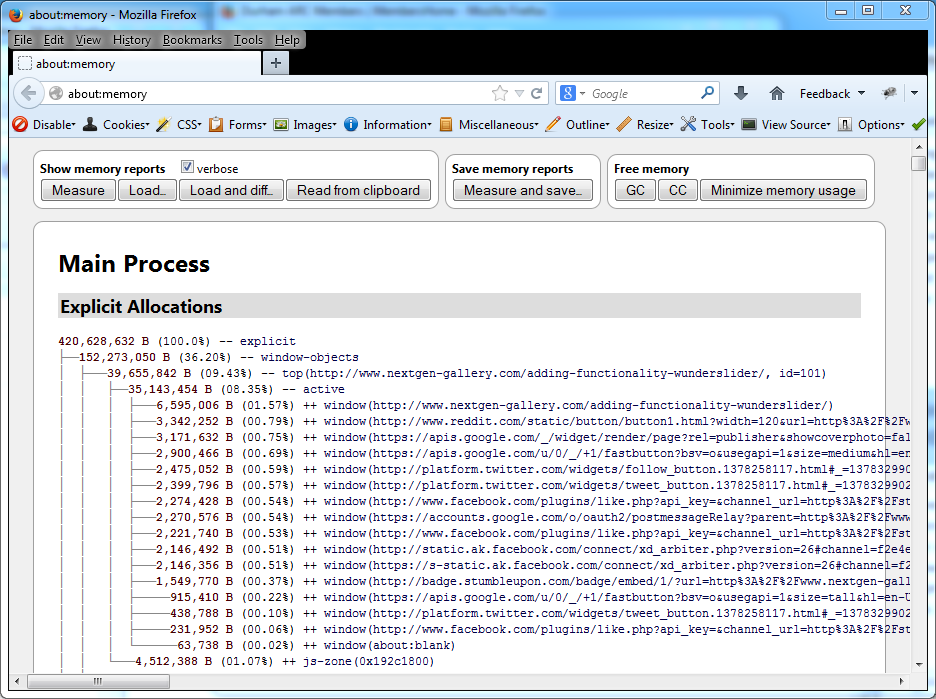This screenshot has height=699, width=936.
Task: Click the Images picture icon
Action: point(281,124)
